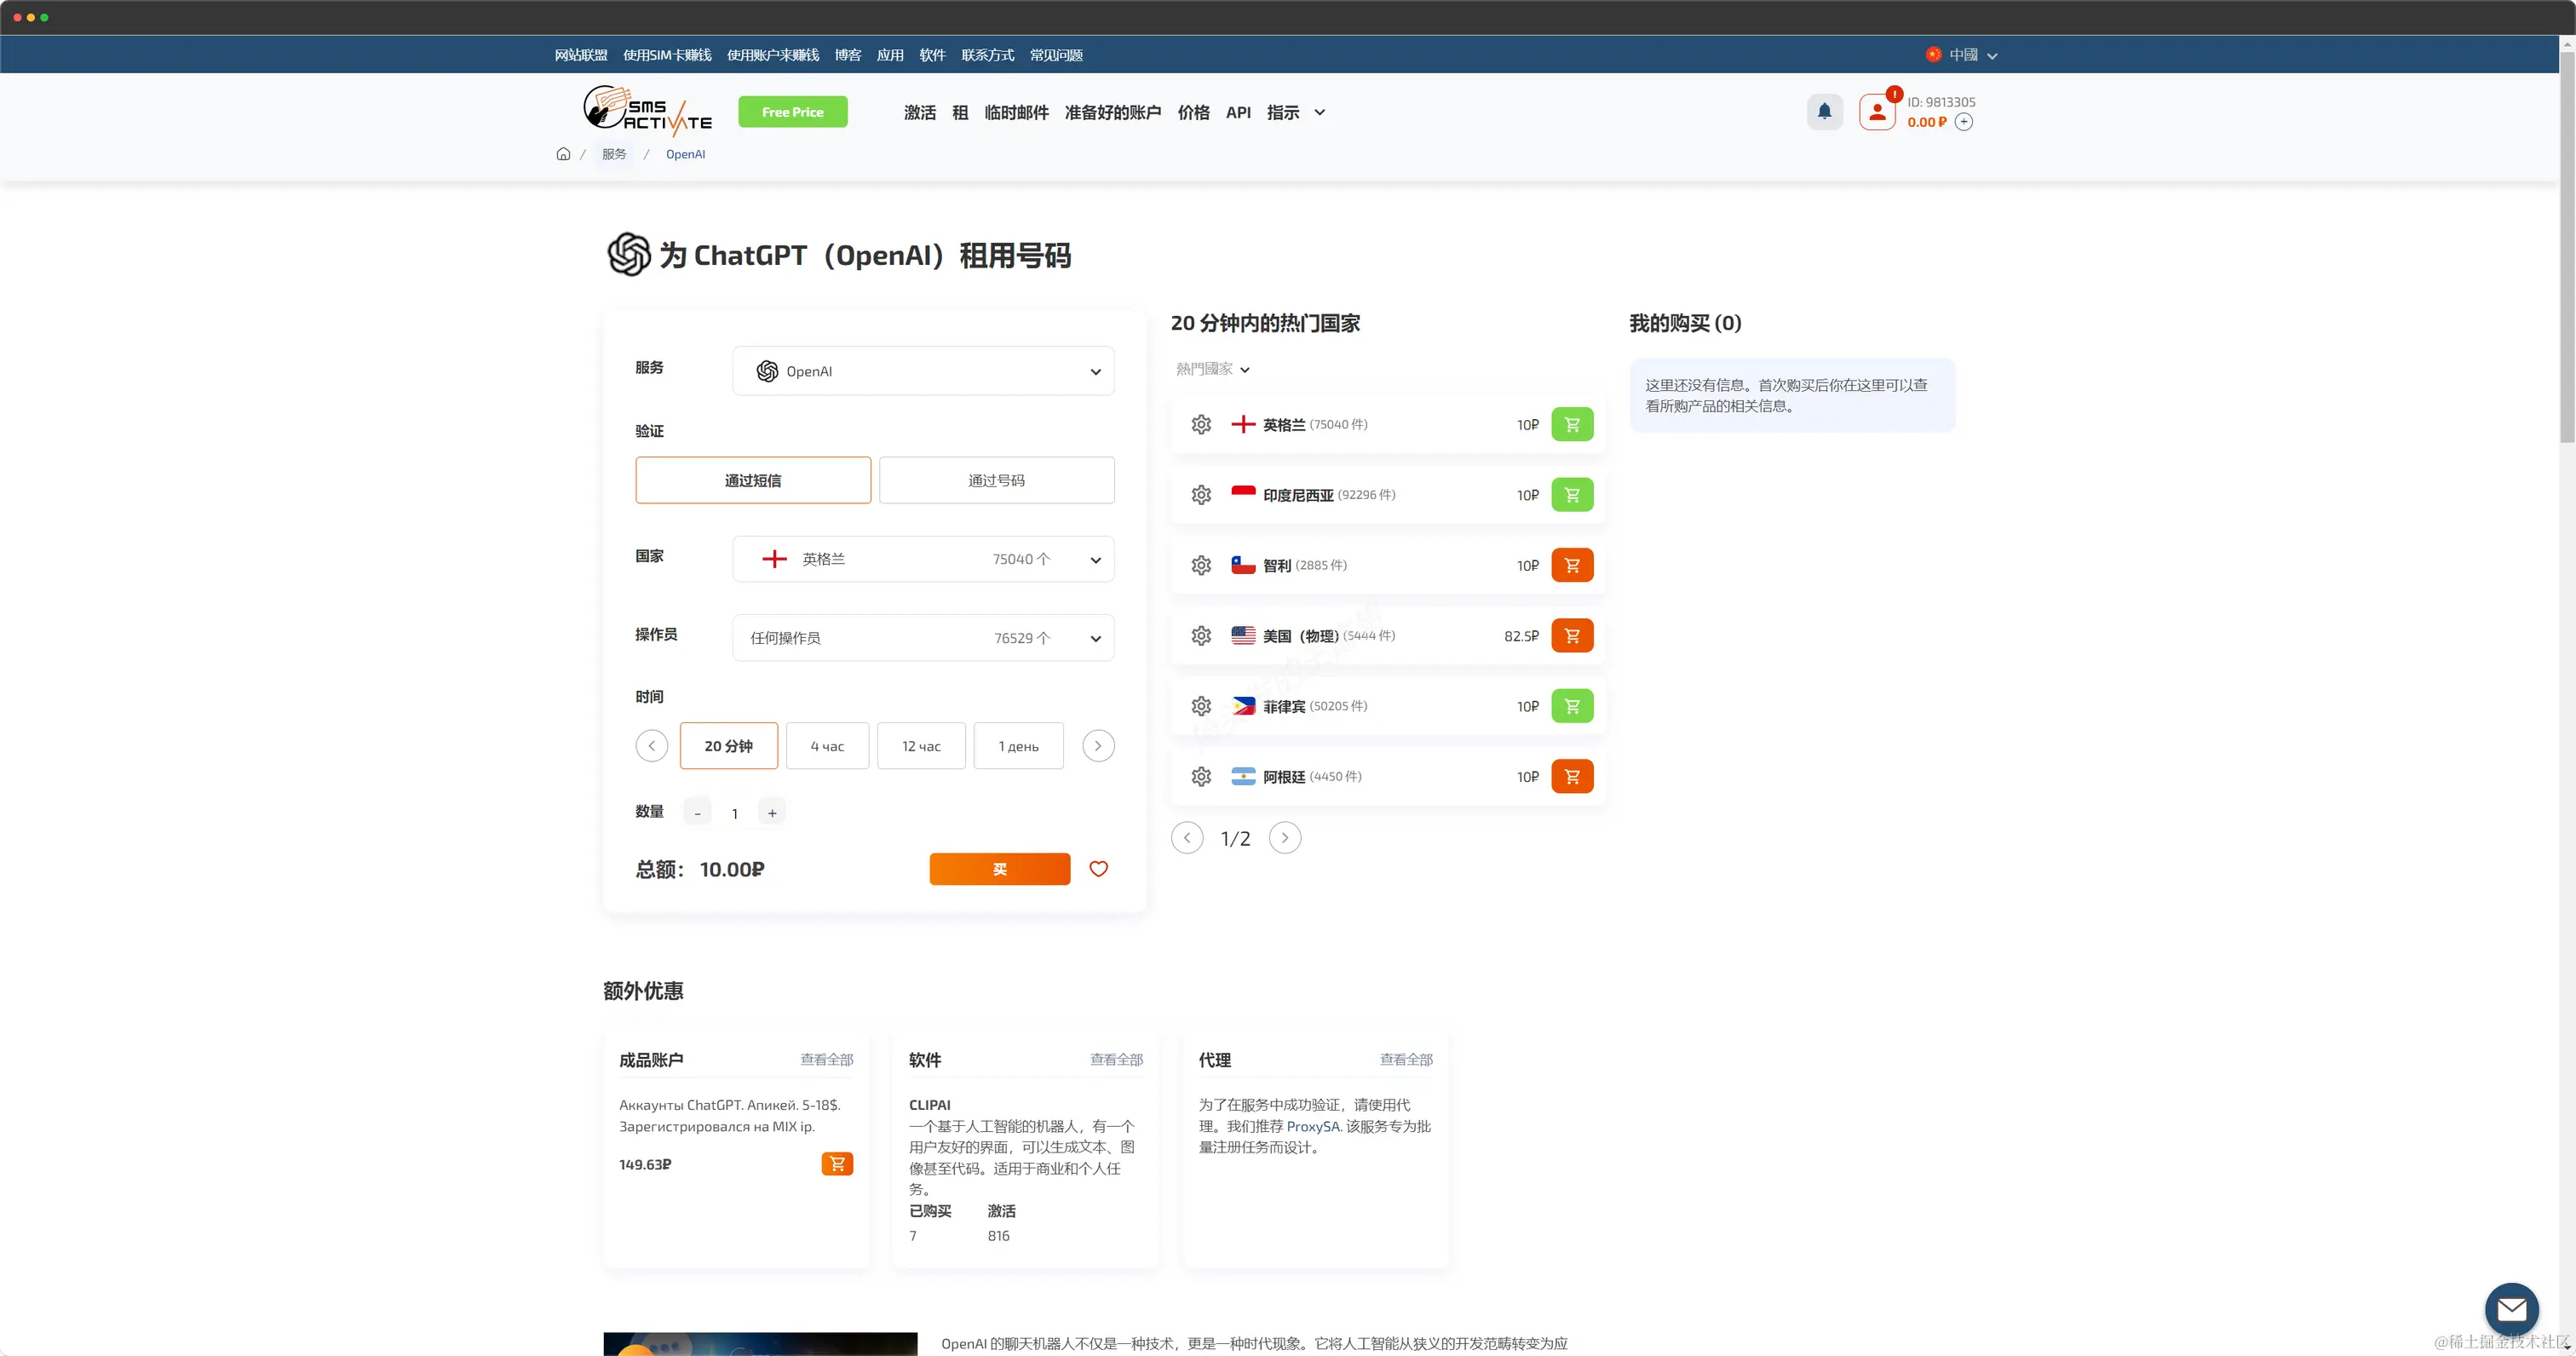The width and height of the screenshot is (2576, 1356).
Task: Open 临时邮件 in main navigation
Action: click(x=1016, y=112)
